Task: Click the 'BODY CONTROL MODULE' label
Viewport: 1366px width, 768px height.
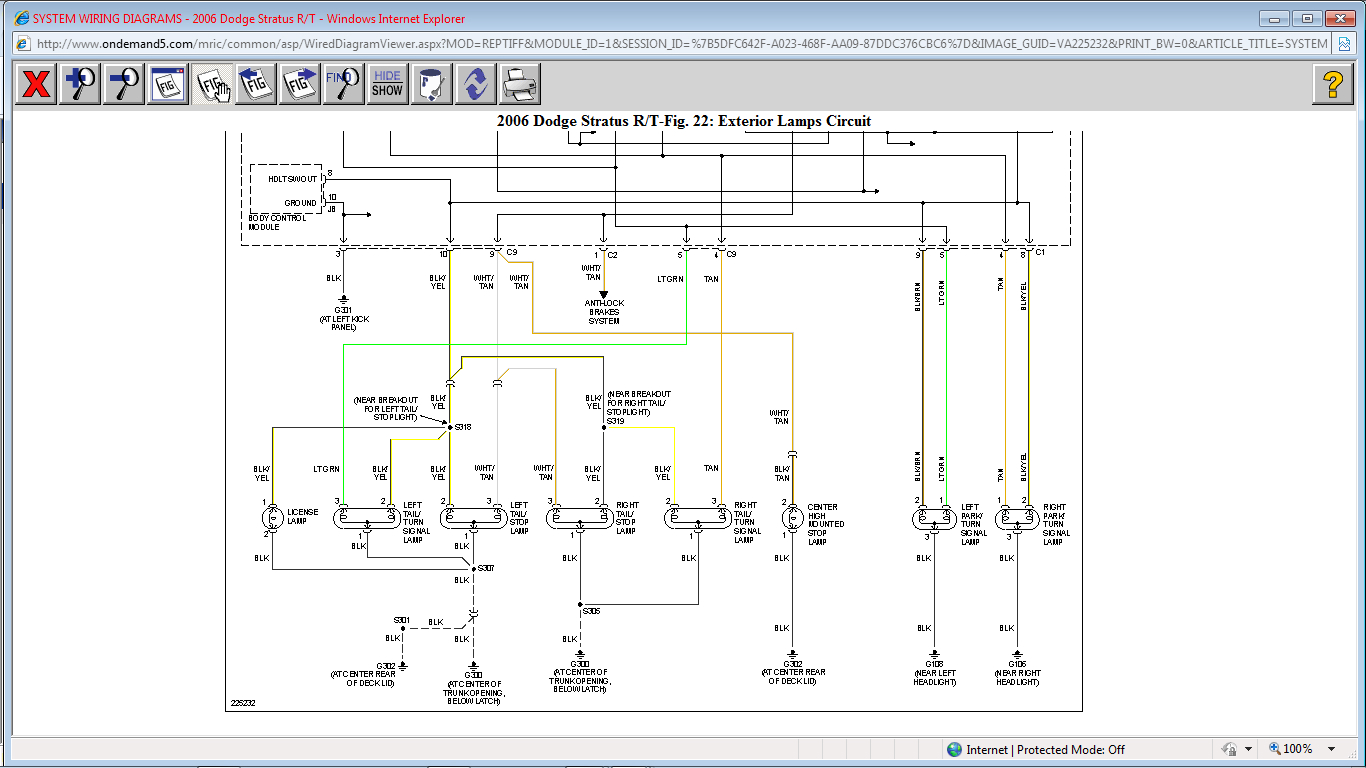Action: point(275,223)
